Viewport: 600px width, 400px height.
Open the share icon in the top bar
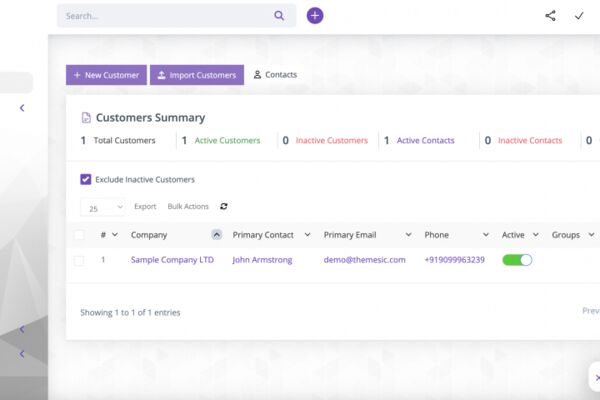click(x=550, y=16)
